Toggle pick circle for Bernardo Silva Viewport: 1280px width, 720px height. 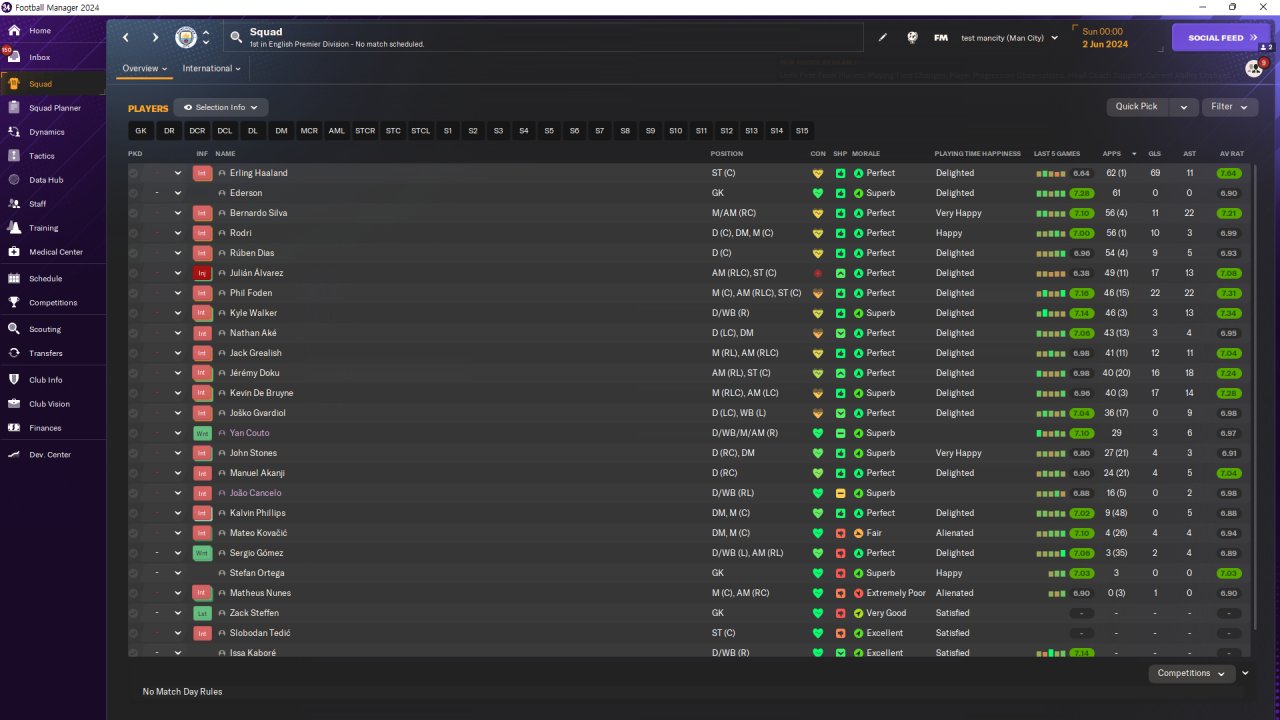tap(133, 213)
